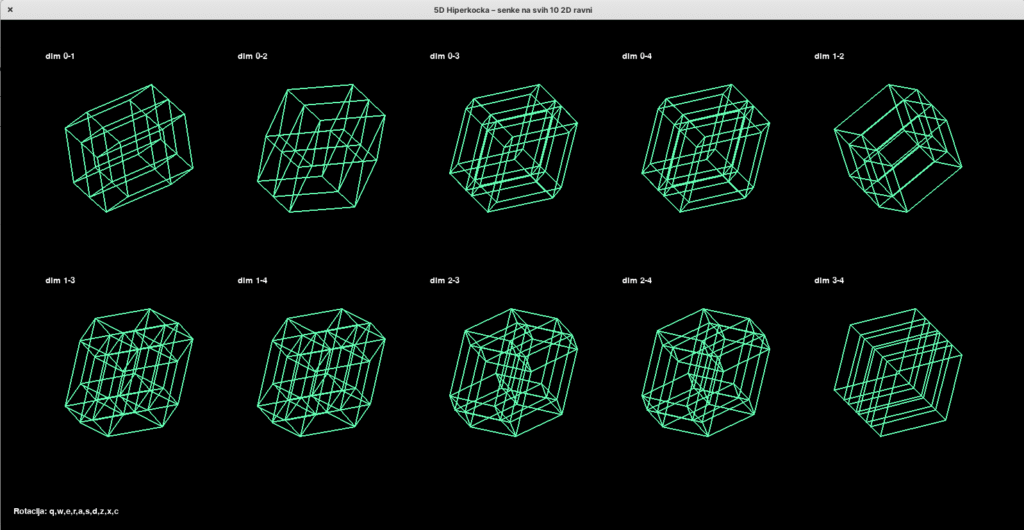Viewport: 1024px width, 530px height.
Task: Click the 'dim 1-3' label
Action: click(60, 281)
